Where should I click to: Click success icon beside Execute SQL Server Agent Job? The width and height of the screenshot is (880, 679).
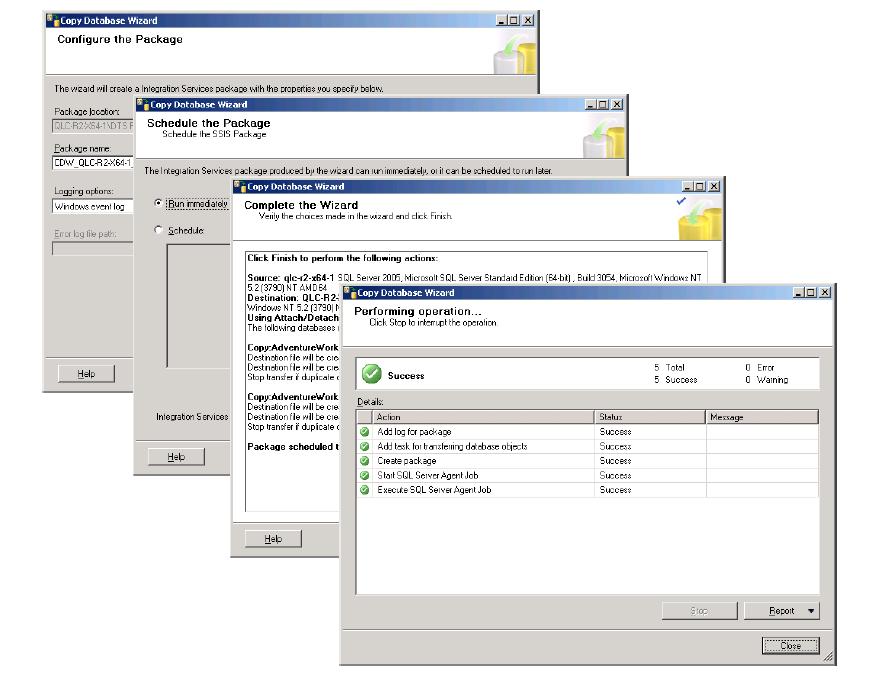click(365, 490)
